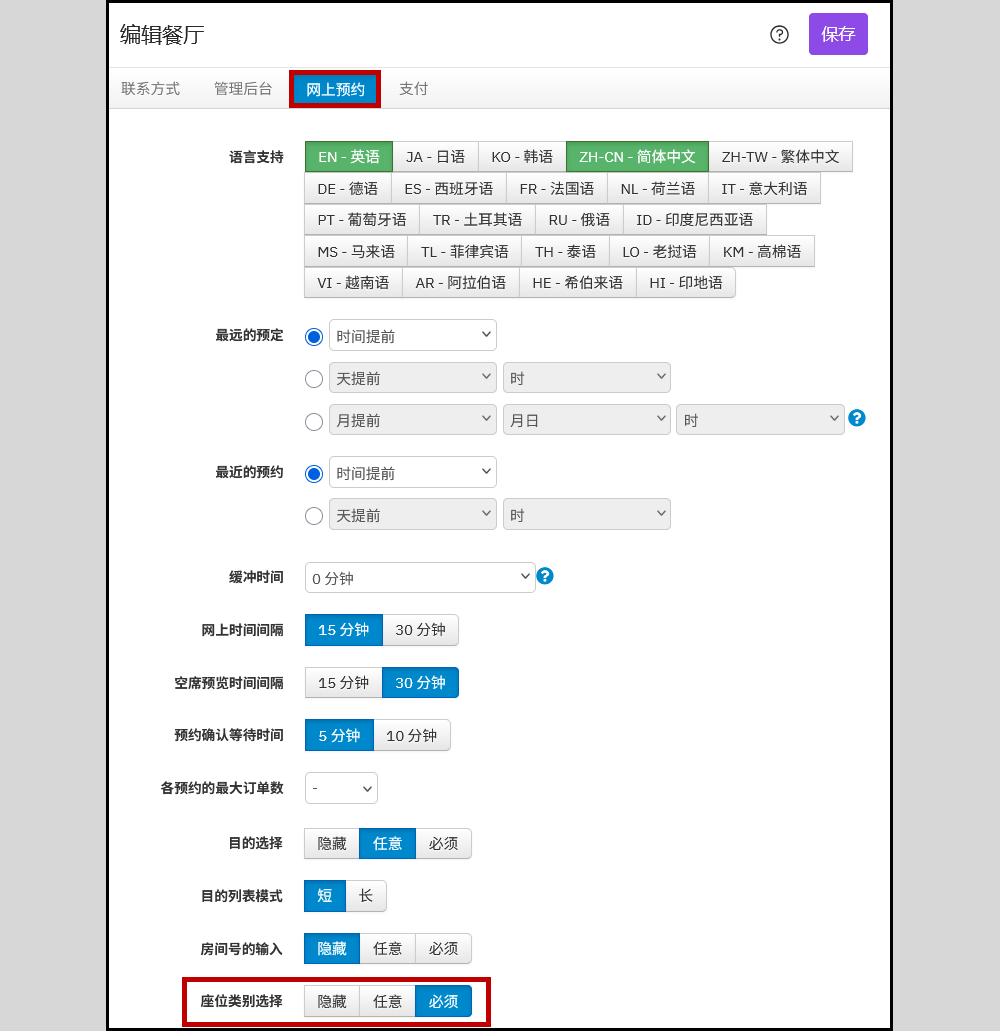Set 网上时间间隔 to 15 分钟

coord(344,630)
